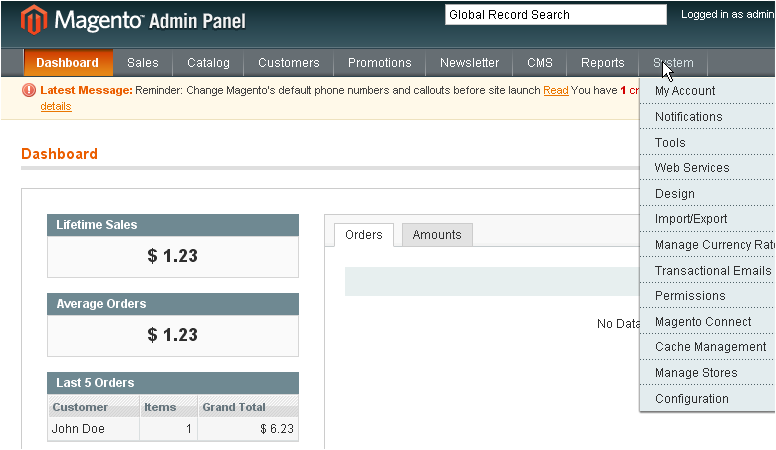Open the Dashboard menu
The image size is (776, 450).
[68, 63]
